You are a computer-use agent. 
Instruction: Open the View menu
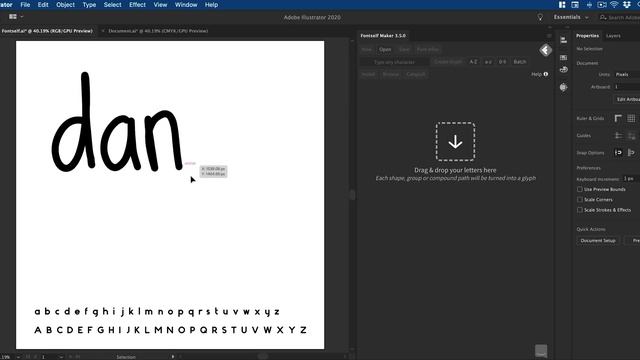[x=160, y=5]
